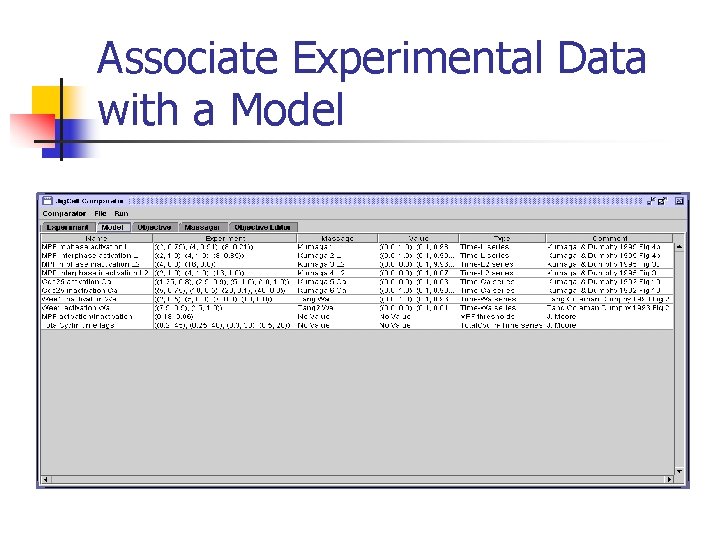Open the tab between Objective and Objective Editor

click(202, 227)
